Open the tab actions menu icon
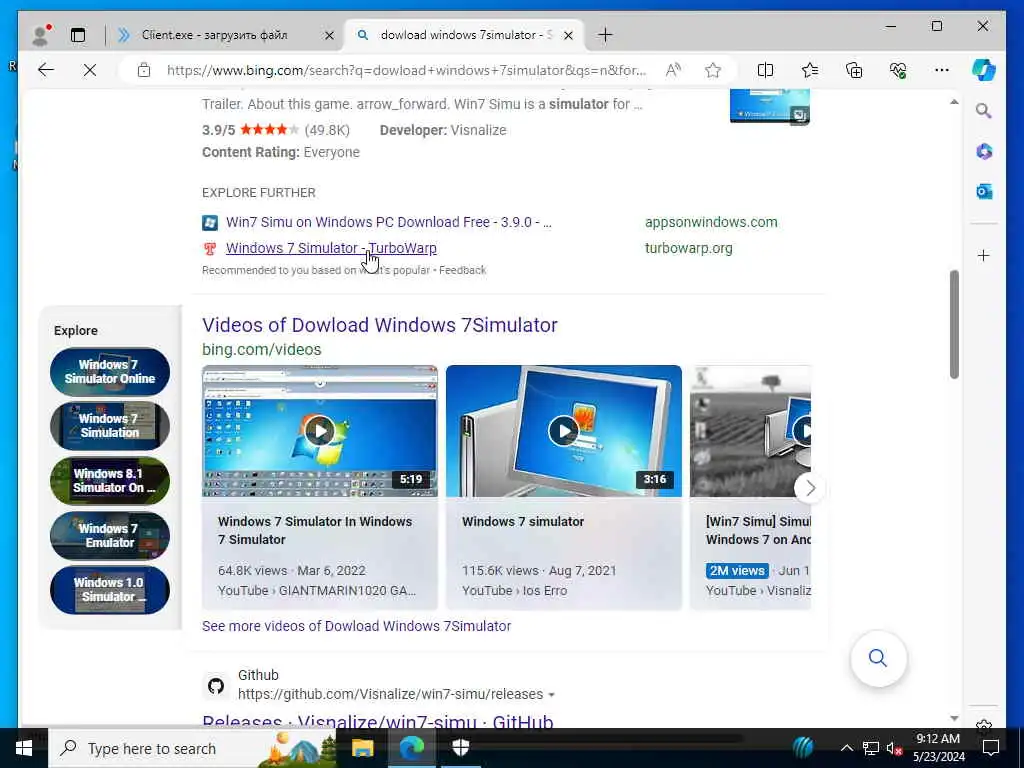The width and height of the screenshot is (1024, 768). (x=78, y=35)
